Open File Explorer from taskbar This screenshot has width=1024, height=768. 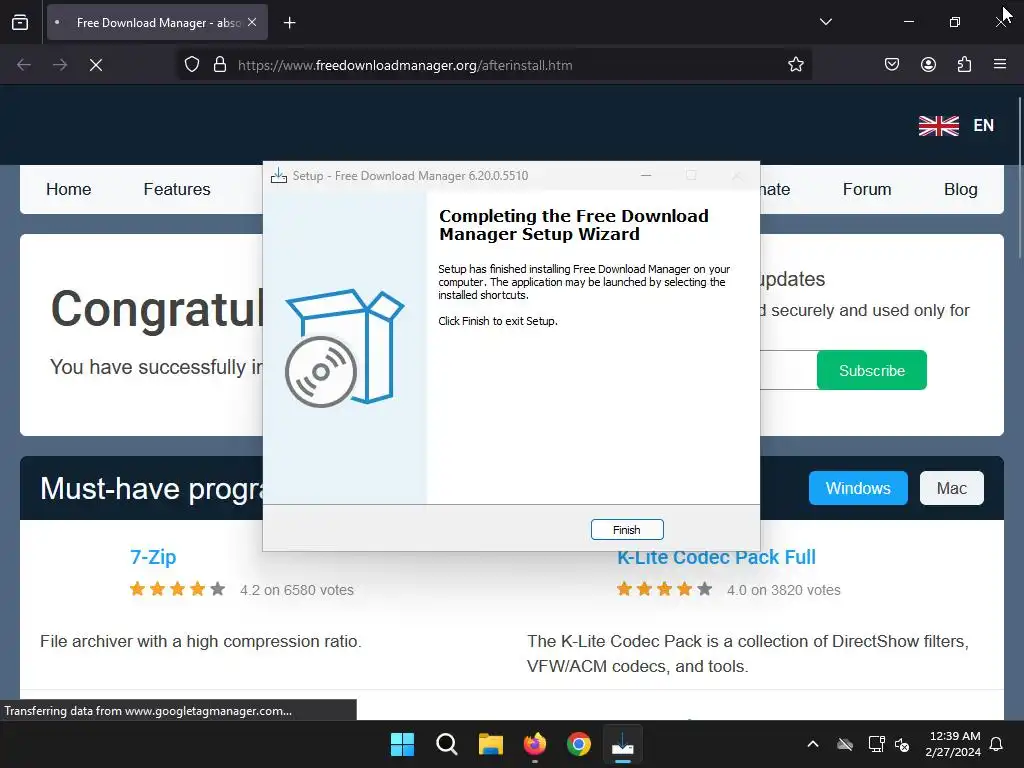point(490,744)
